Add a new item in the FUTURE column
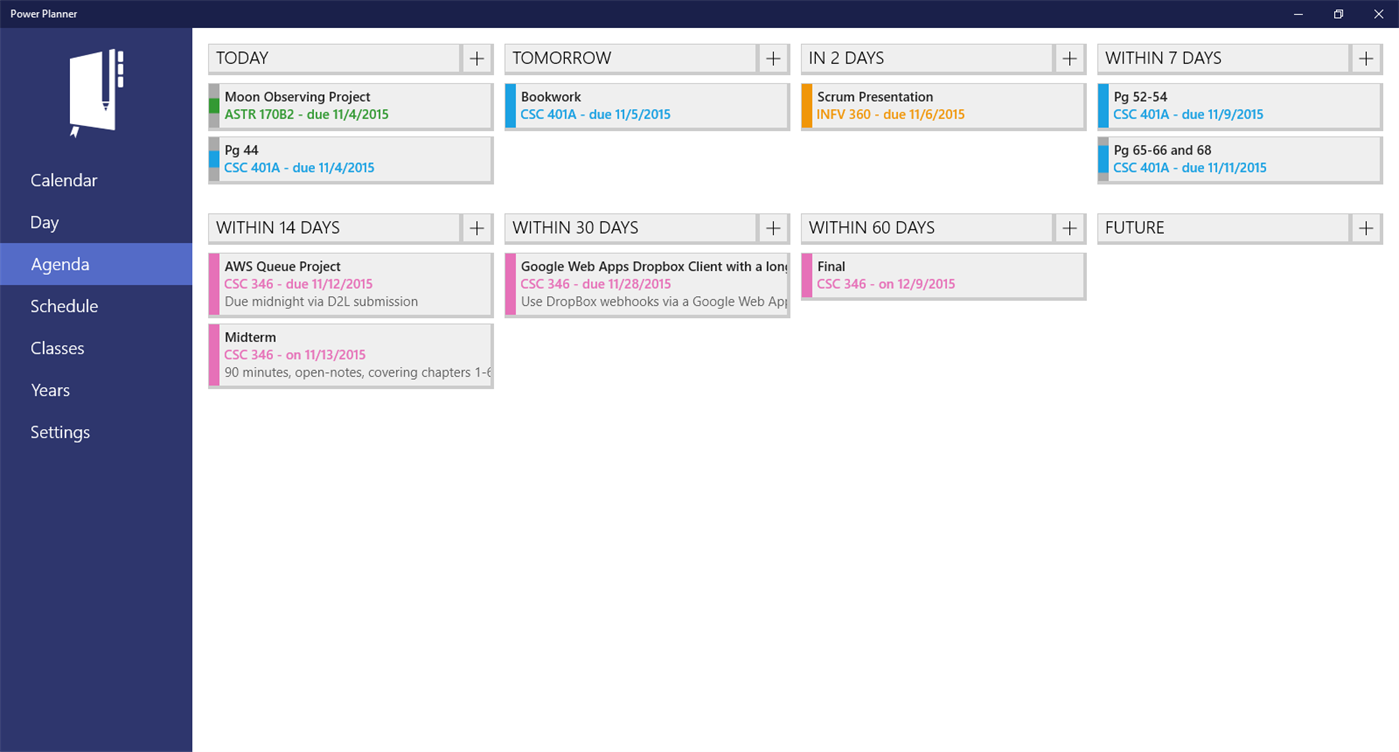The height and width of the screenshot is (752, 1399). tap(1366, 227)
